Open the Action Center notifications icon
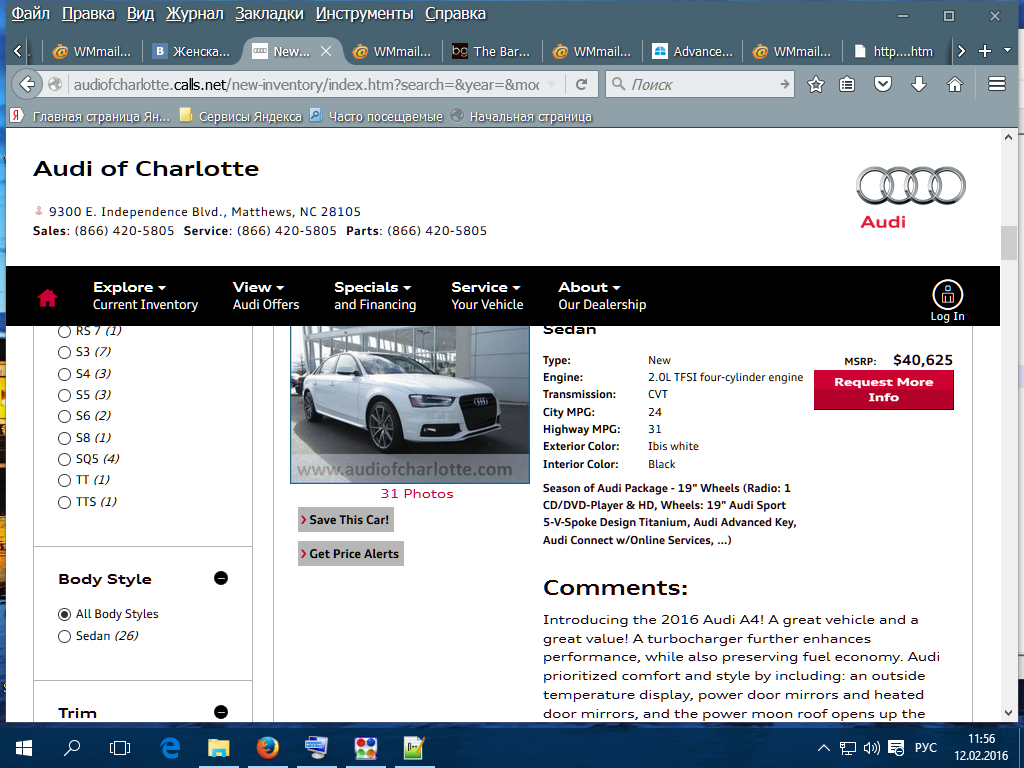1024x768 pixels. click(896, 748)
